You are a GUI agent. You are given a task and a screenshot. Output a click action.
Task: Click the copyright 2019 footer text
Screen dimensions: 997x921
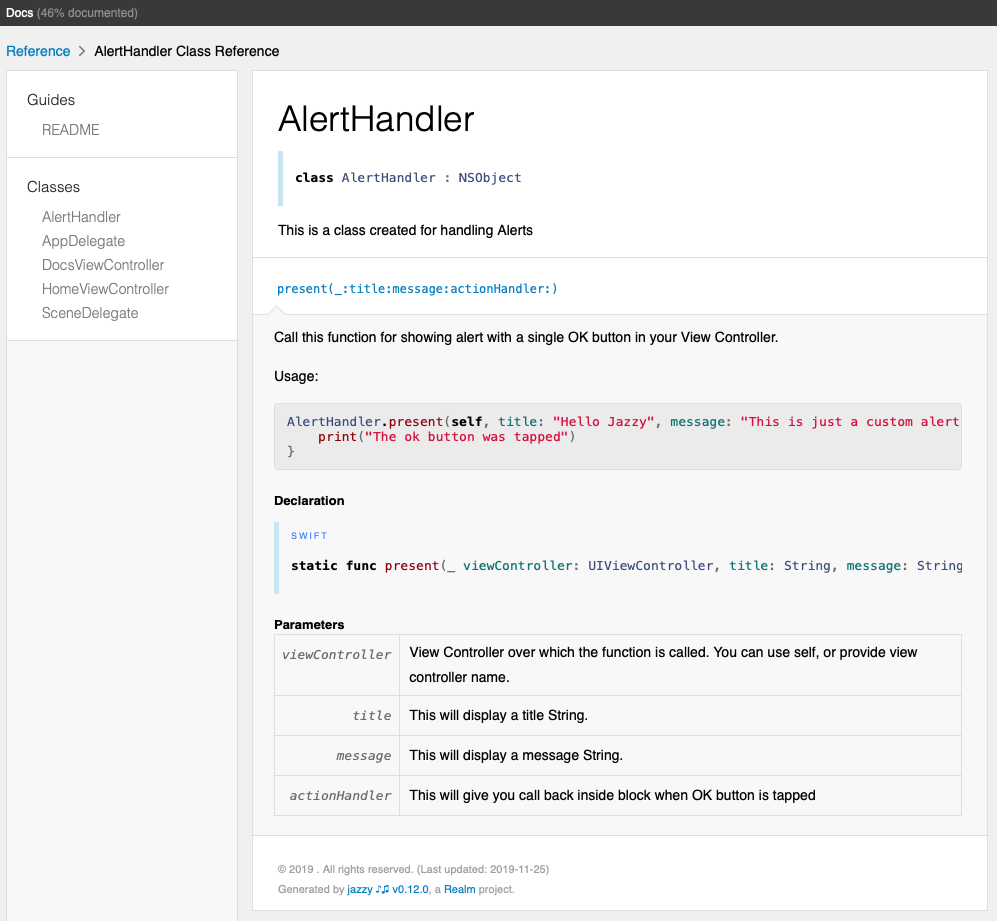coord(413,869)
